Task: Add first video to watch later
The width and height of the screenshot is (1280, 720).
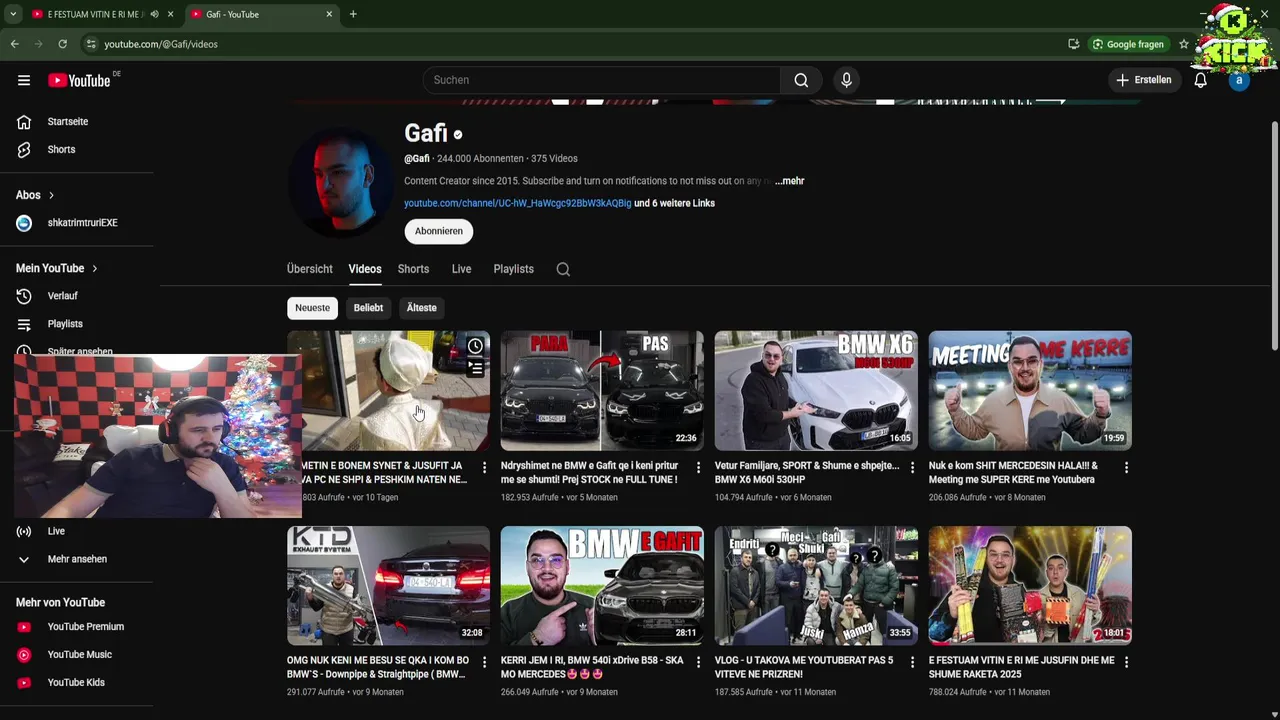Action: [475, 346]
